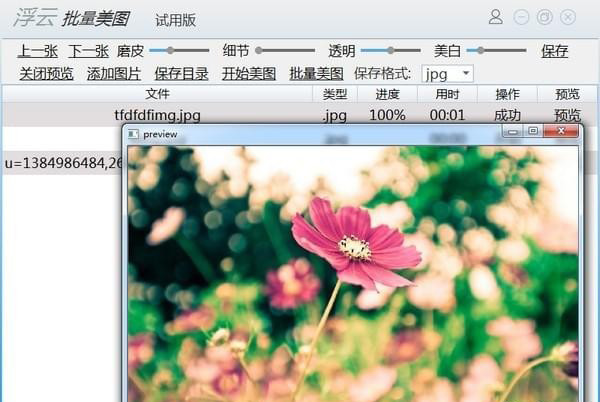This screenshot has width=600, height=402.
Task: Sort by the 操作 column header
Action: tap(507, 94)
